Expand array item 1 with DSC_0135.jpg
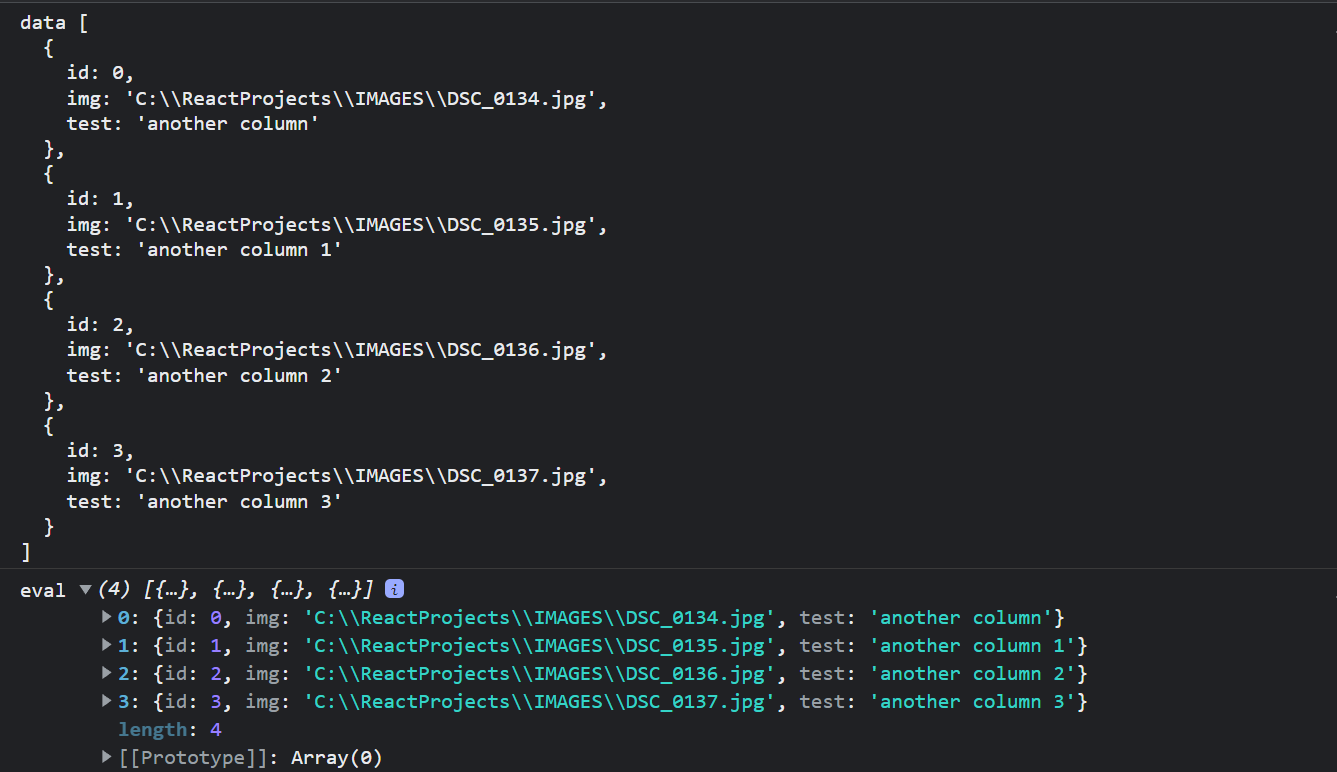The height and width of the screenshot is (772, 1337). (x=107, y=645)
